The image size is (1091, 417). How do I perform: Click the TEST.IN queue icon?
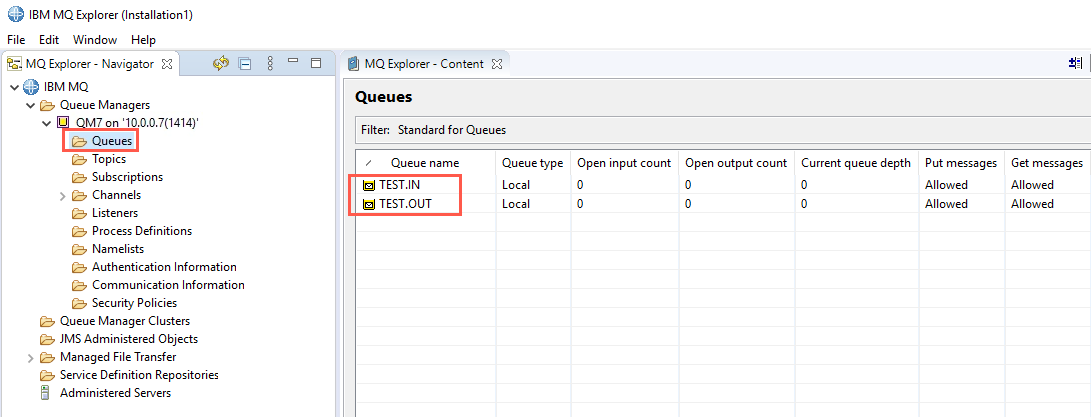(369, 186)
